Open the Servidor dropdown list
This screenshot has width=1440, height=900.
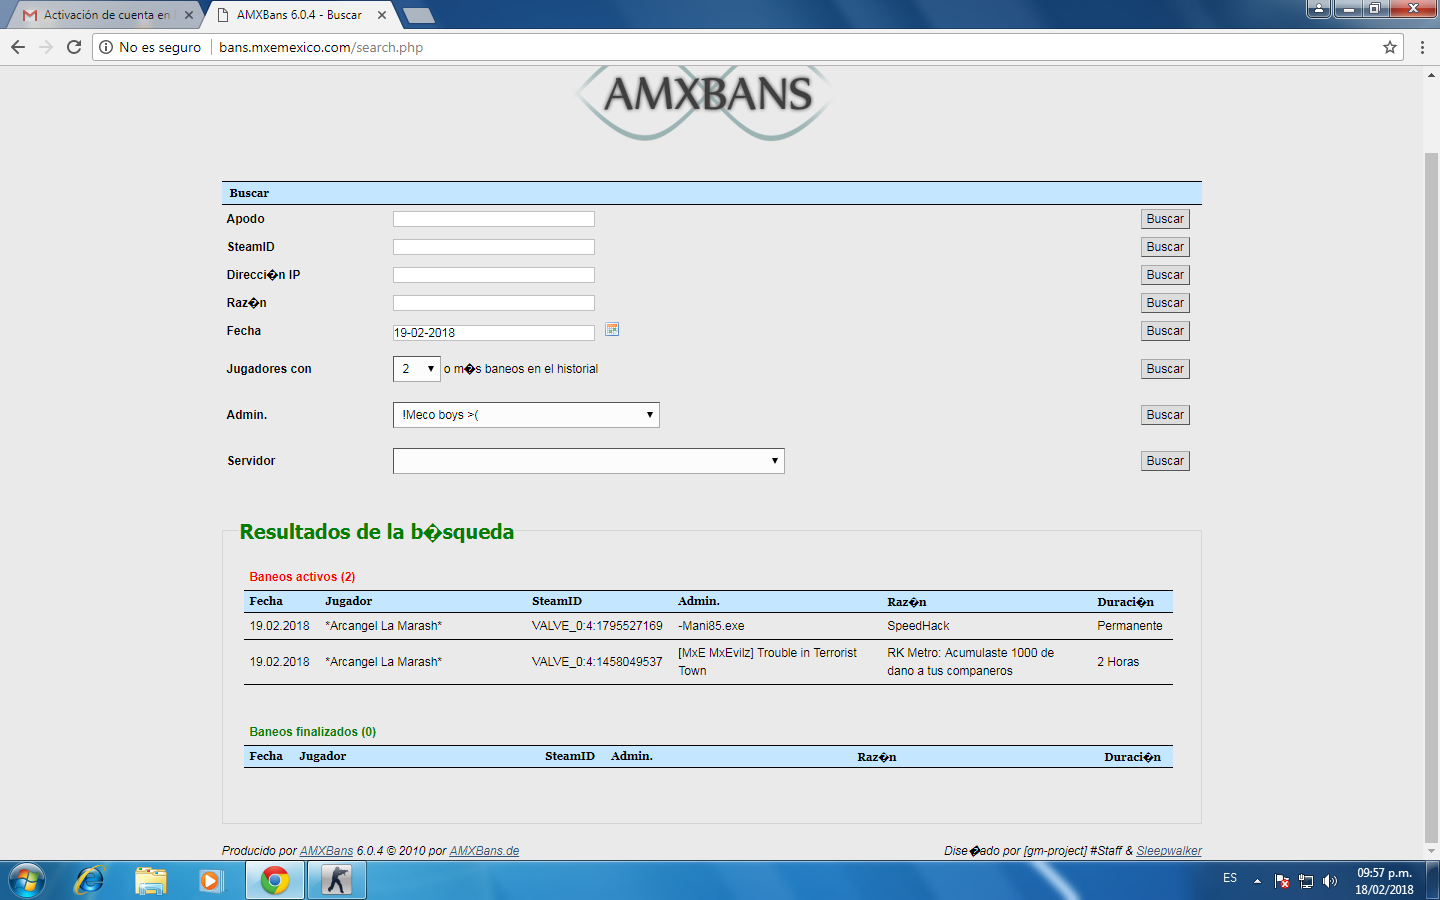pos(589,461)
